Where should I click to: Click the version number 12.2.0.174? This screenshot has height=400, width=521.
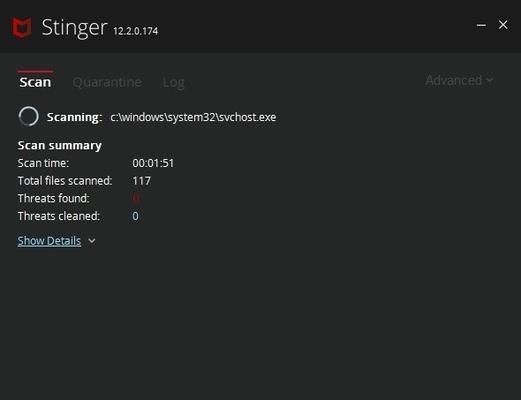point(135,31)
